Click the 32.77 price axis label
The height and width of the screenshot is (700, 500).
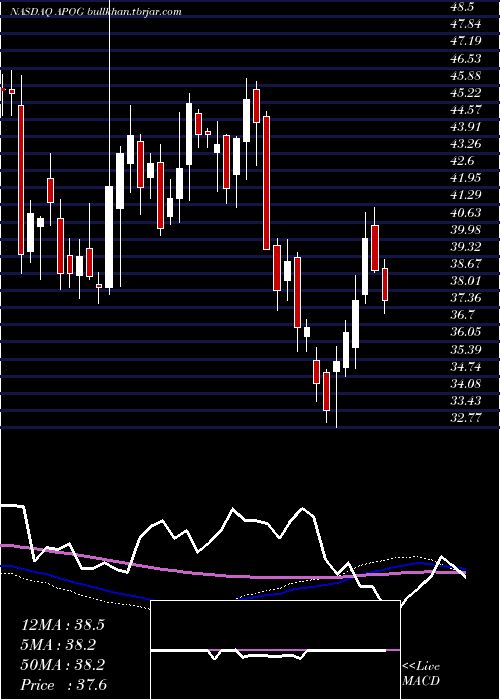point(467,418)
